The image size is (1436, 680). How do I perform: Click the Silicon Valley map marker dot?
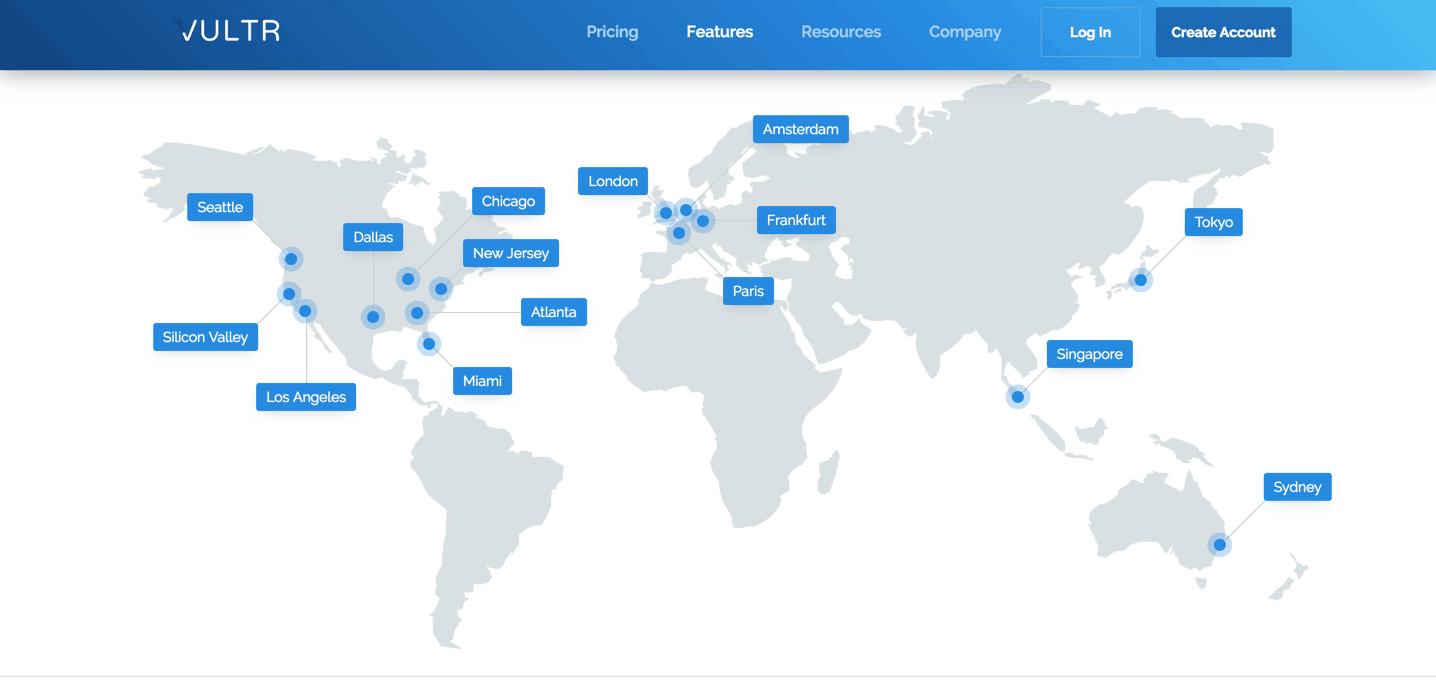pos(289,294)
